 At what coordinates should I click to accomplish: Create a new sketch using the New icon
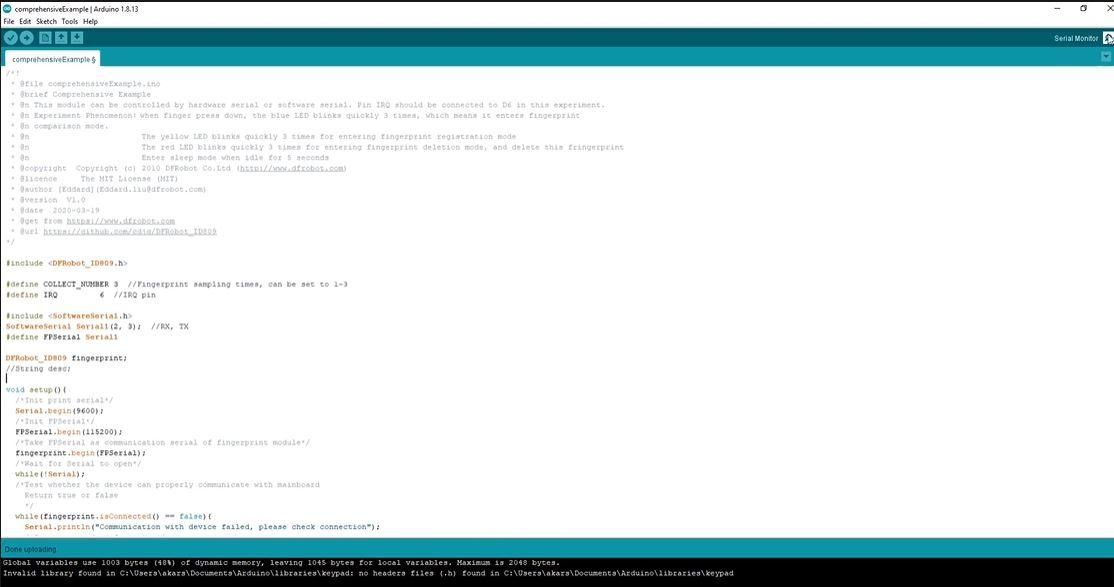coord(45,37)
